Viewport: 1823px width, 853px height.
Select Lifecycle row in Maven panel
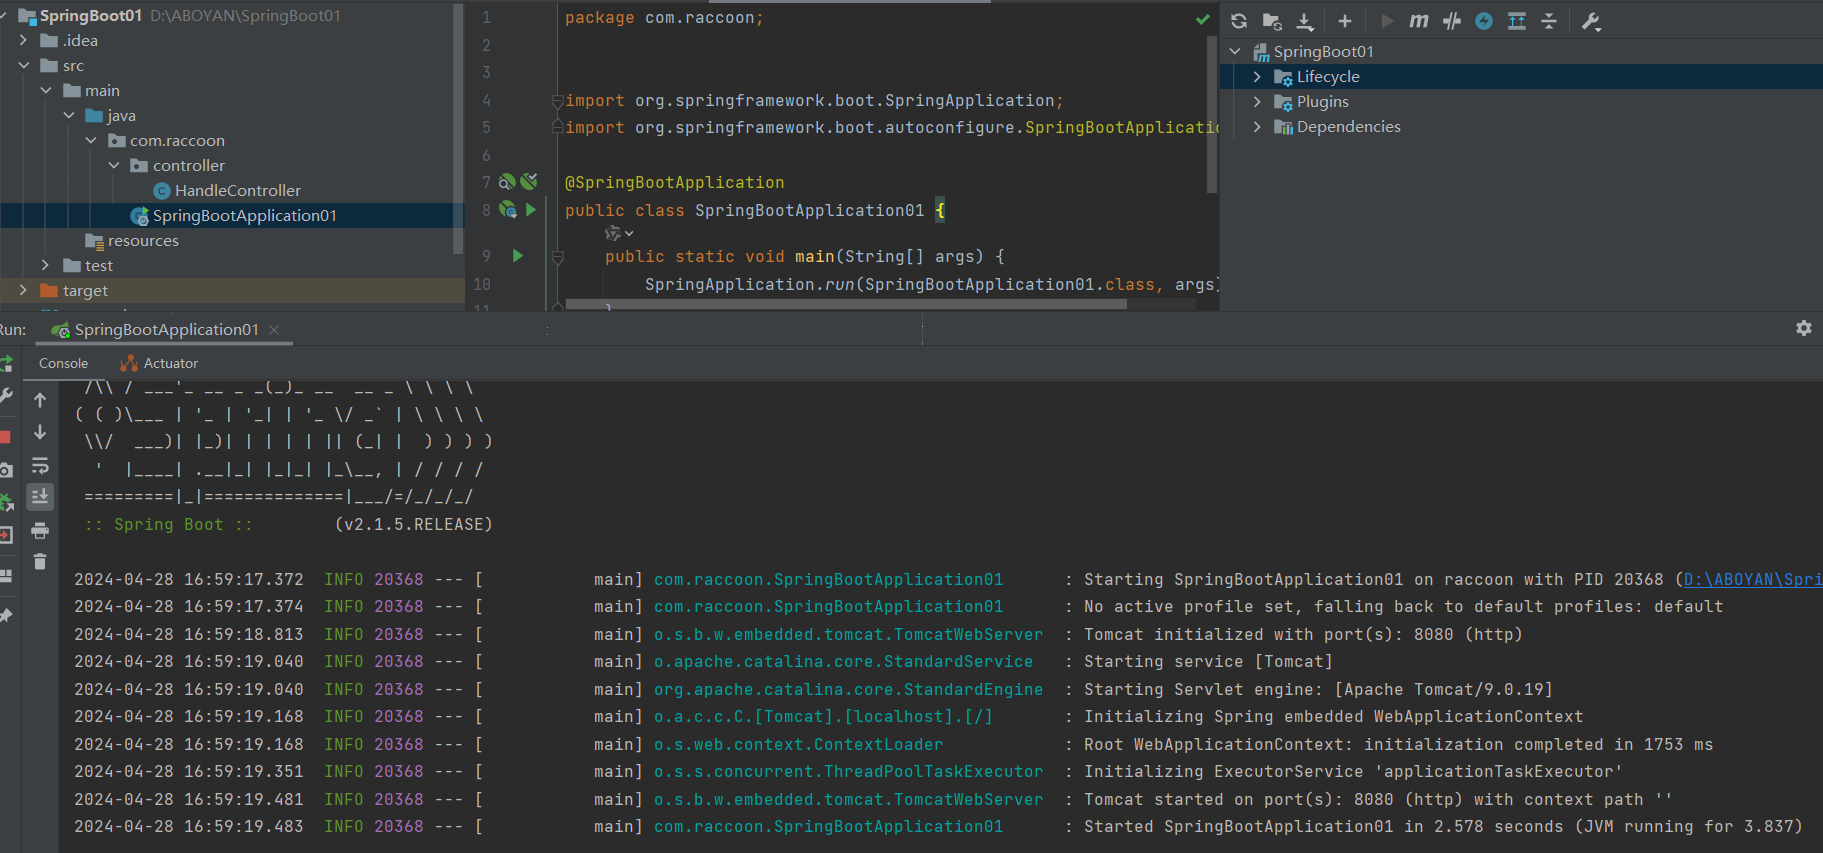pos(1521,77)
